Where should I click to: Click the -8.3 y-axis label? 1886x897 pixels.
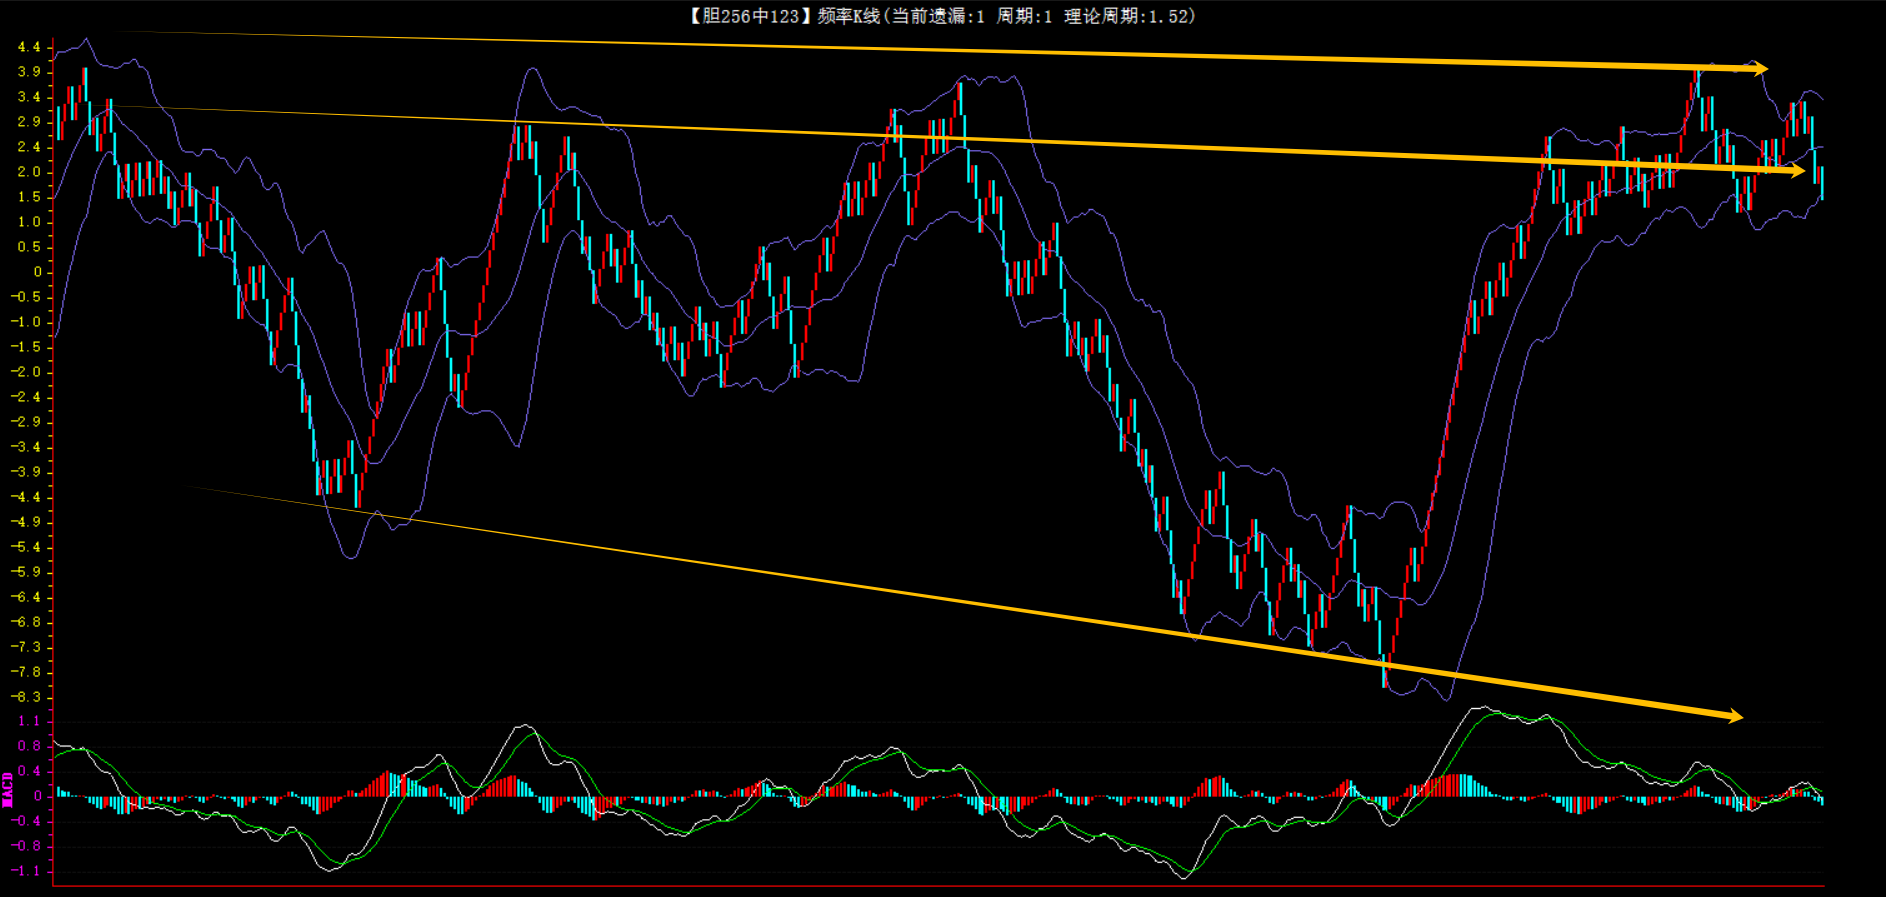pyautogui.click(x=26, y=697)
